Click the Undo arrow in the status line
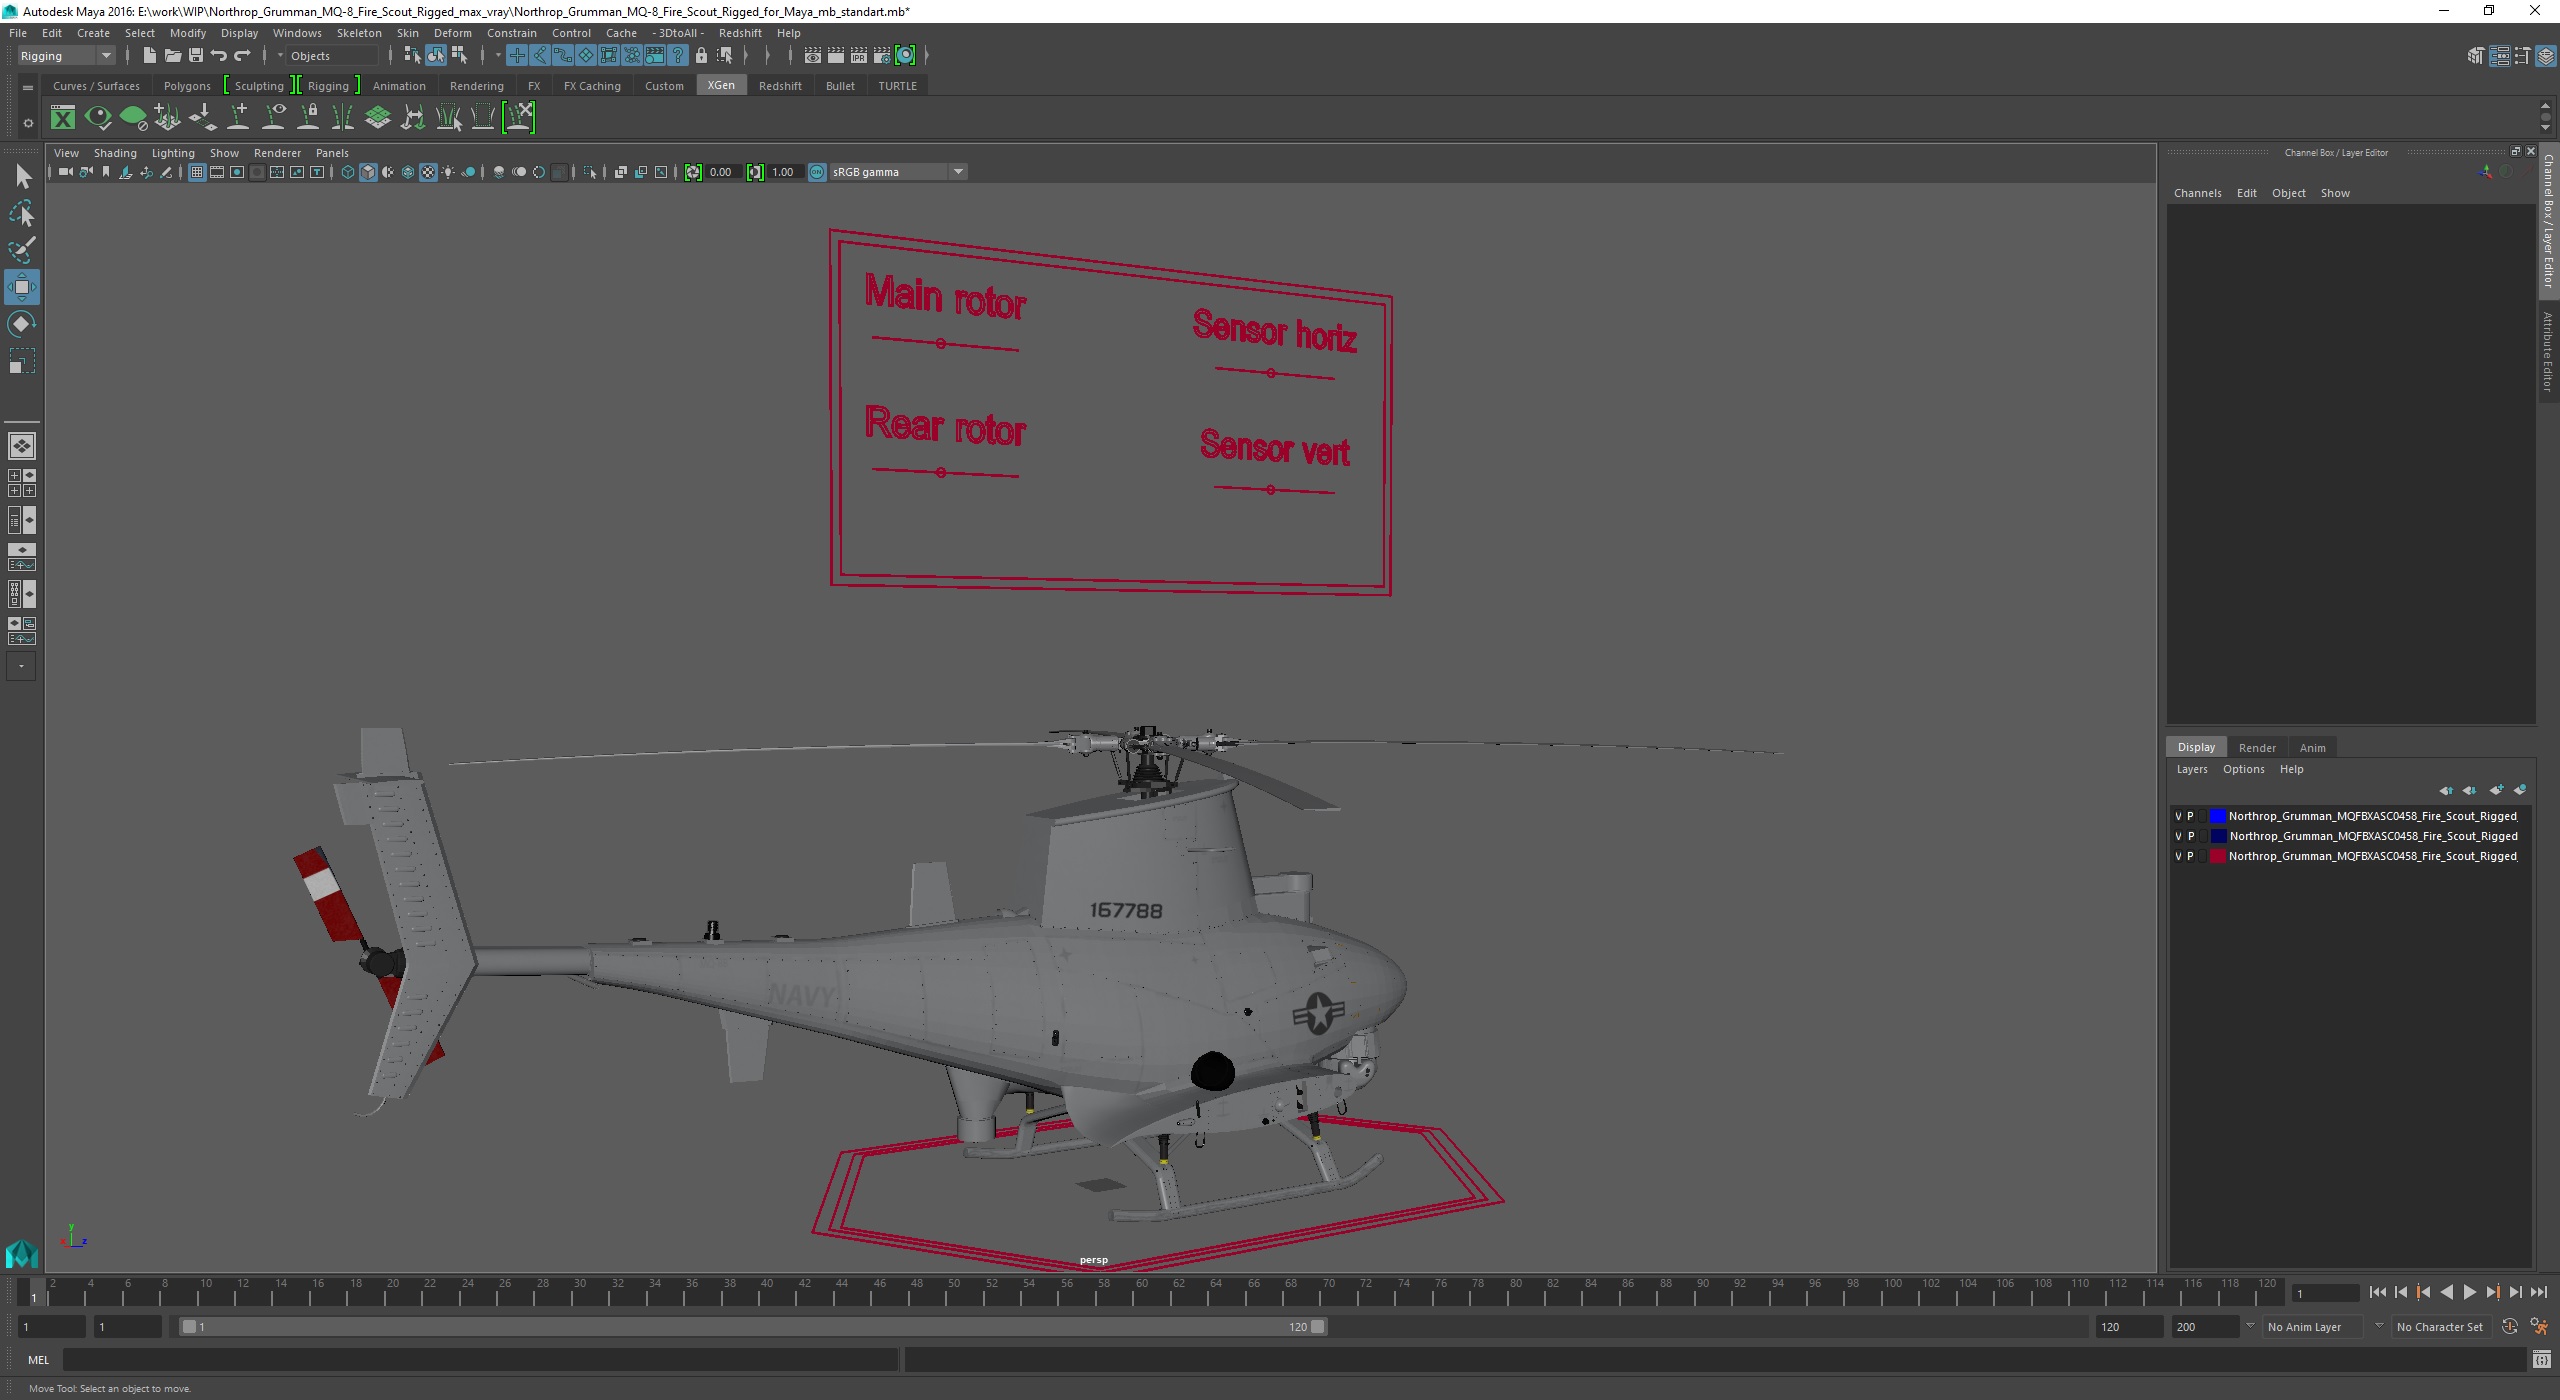Image resolution: width=2560 pixels, height=1400 pixels. (x=219, y=55)
